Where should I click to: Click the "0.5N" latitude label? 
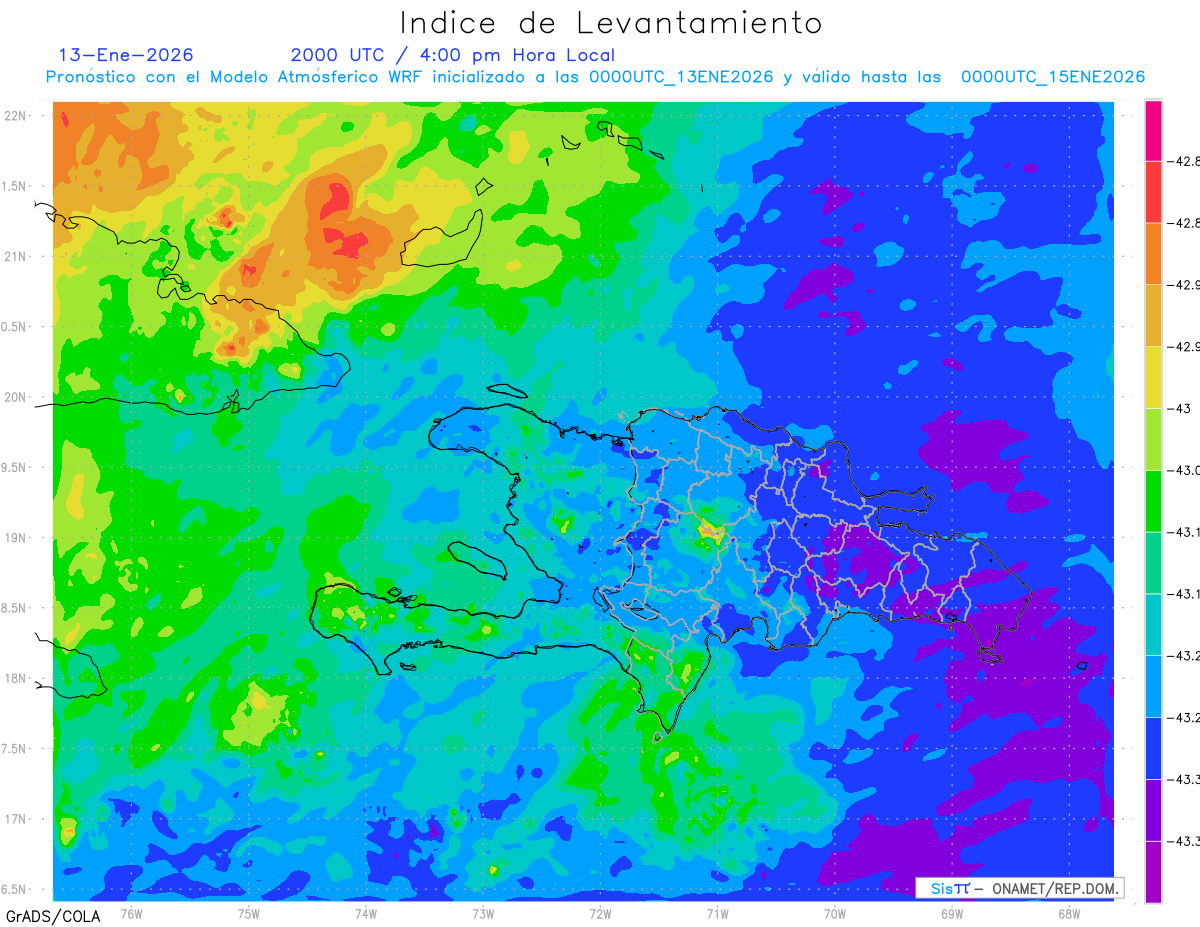(x=15, y=327)
